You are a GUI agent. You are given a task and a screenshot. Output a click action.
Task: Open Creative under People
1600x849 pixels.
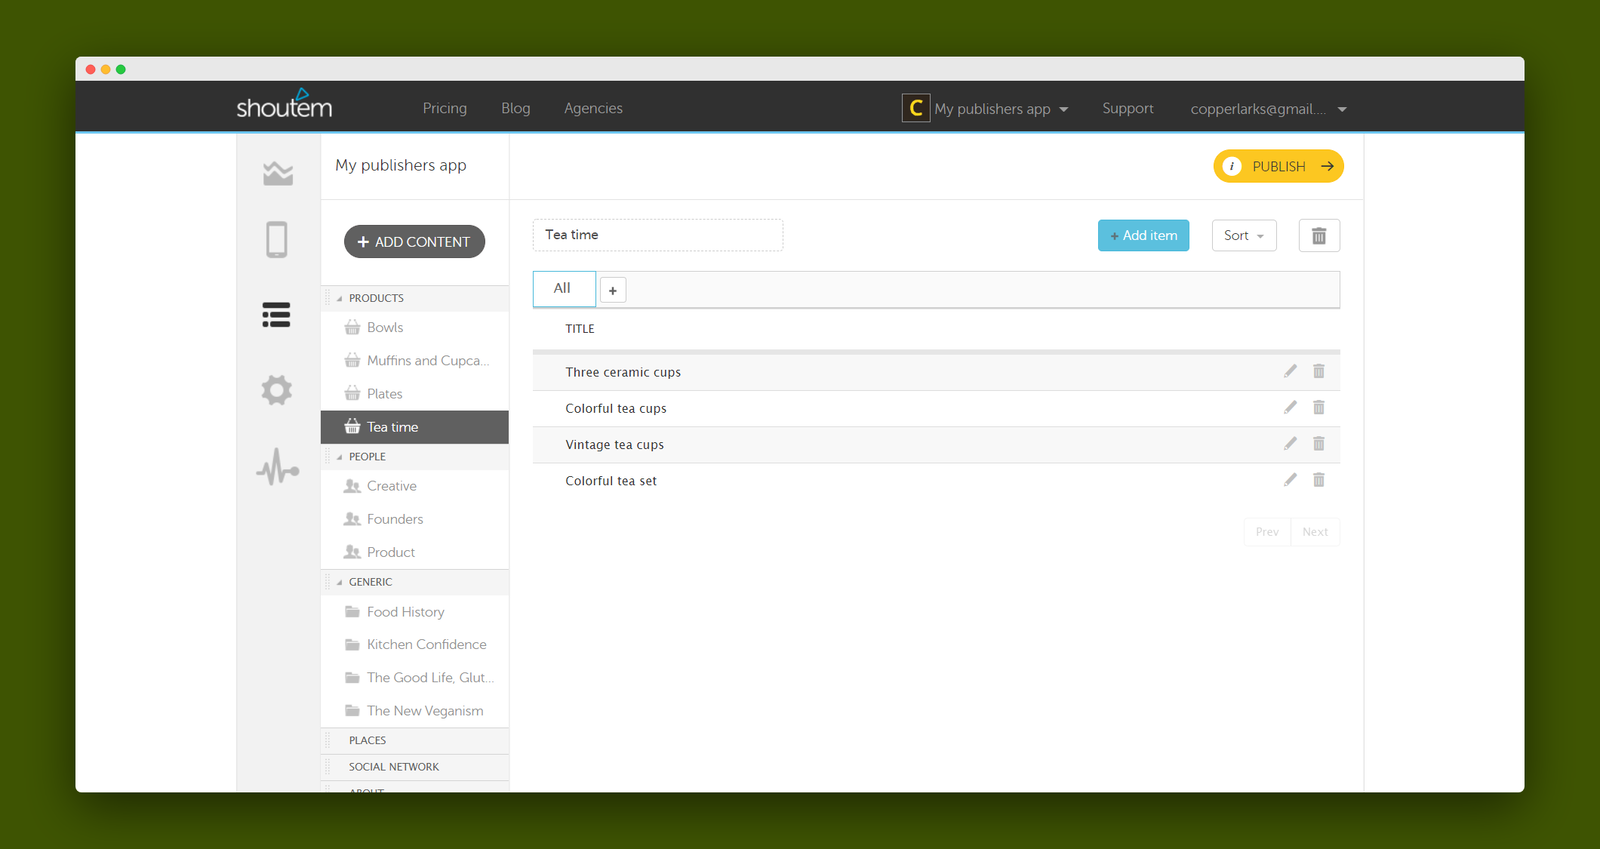click(x=415, y=486)
